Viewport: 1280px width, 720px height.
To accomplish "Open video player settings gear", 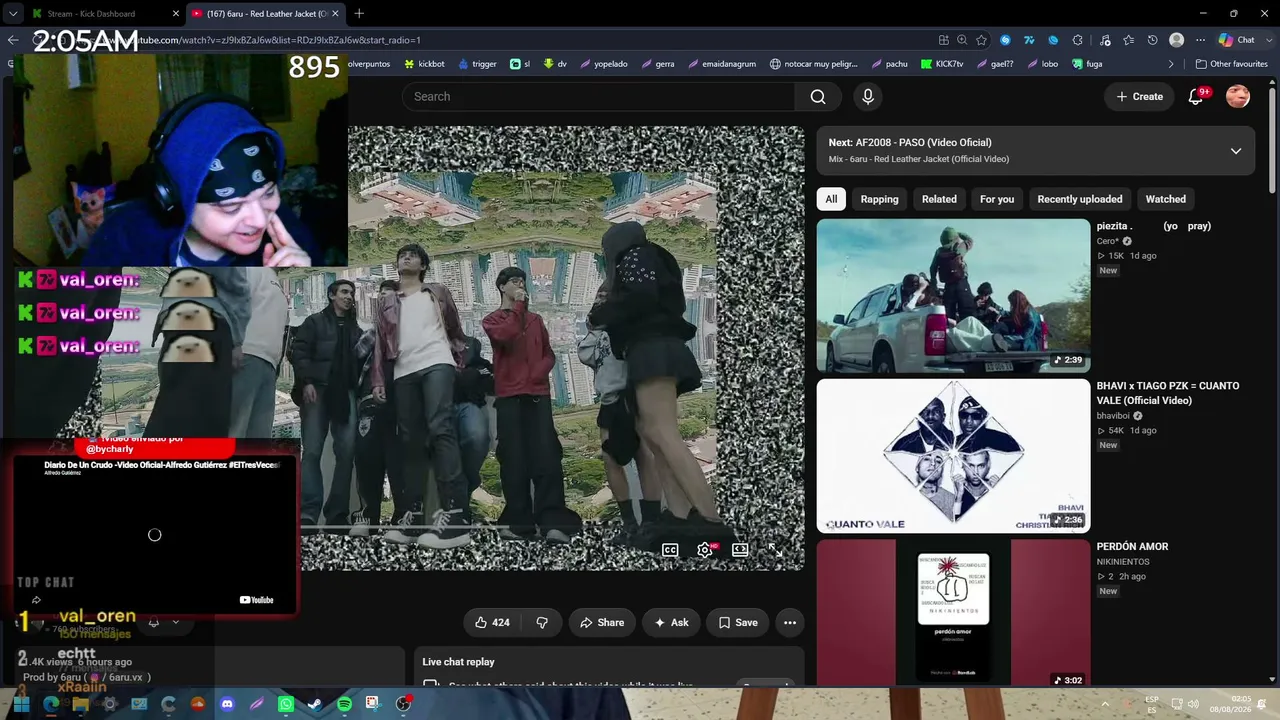I will tap(705, 550).
